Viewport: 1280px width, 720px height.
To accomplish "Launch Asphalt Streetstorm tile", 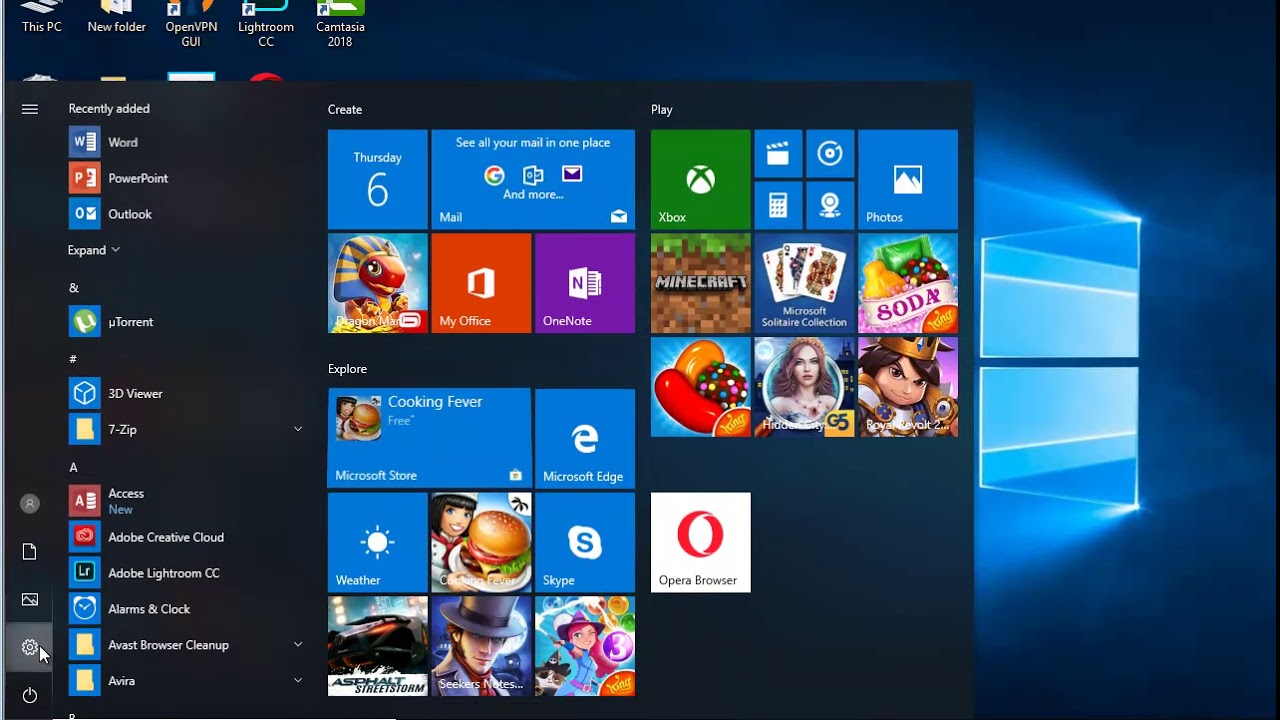I will coord(378,646).
